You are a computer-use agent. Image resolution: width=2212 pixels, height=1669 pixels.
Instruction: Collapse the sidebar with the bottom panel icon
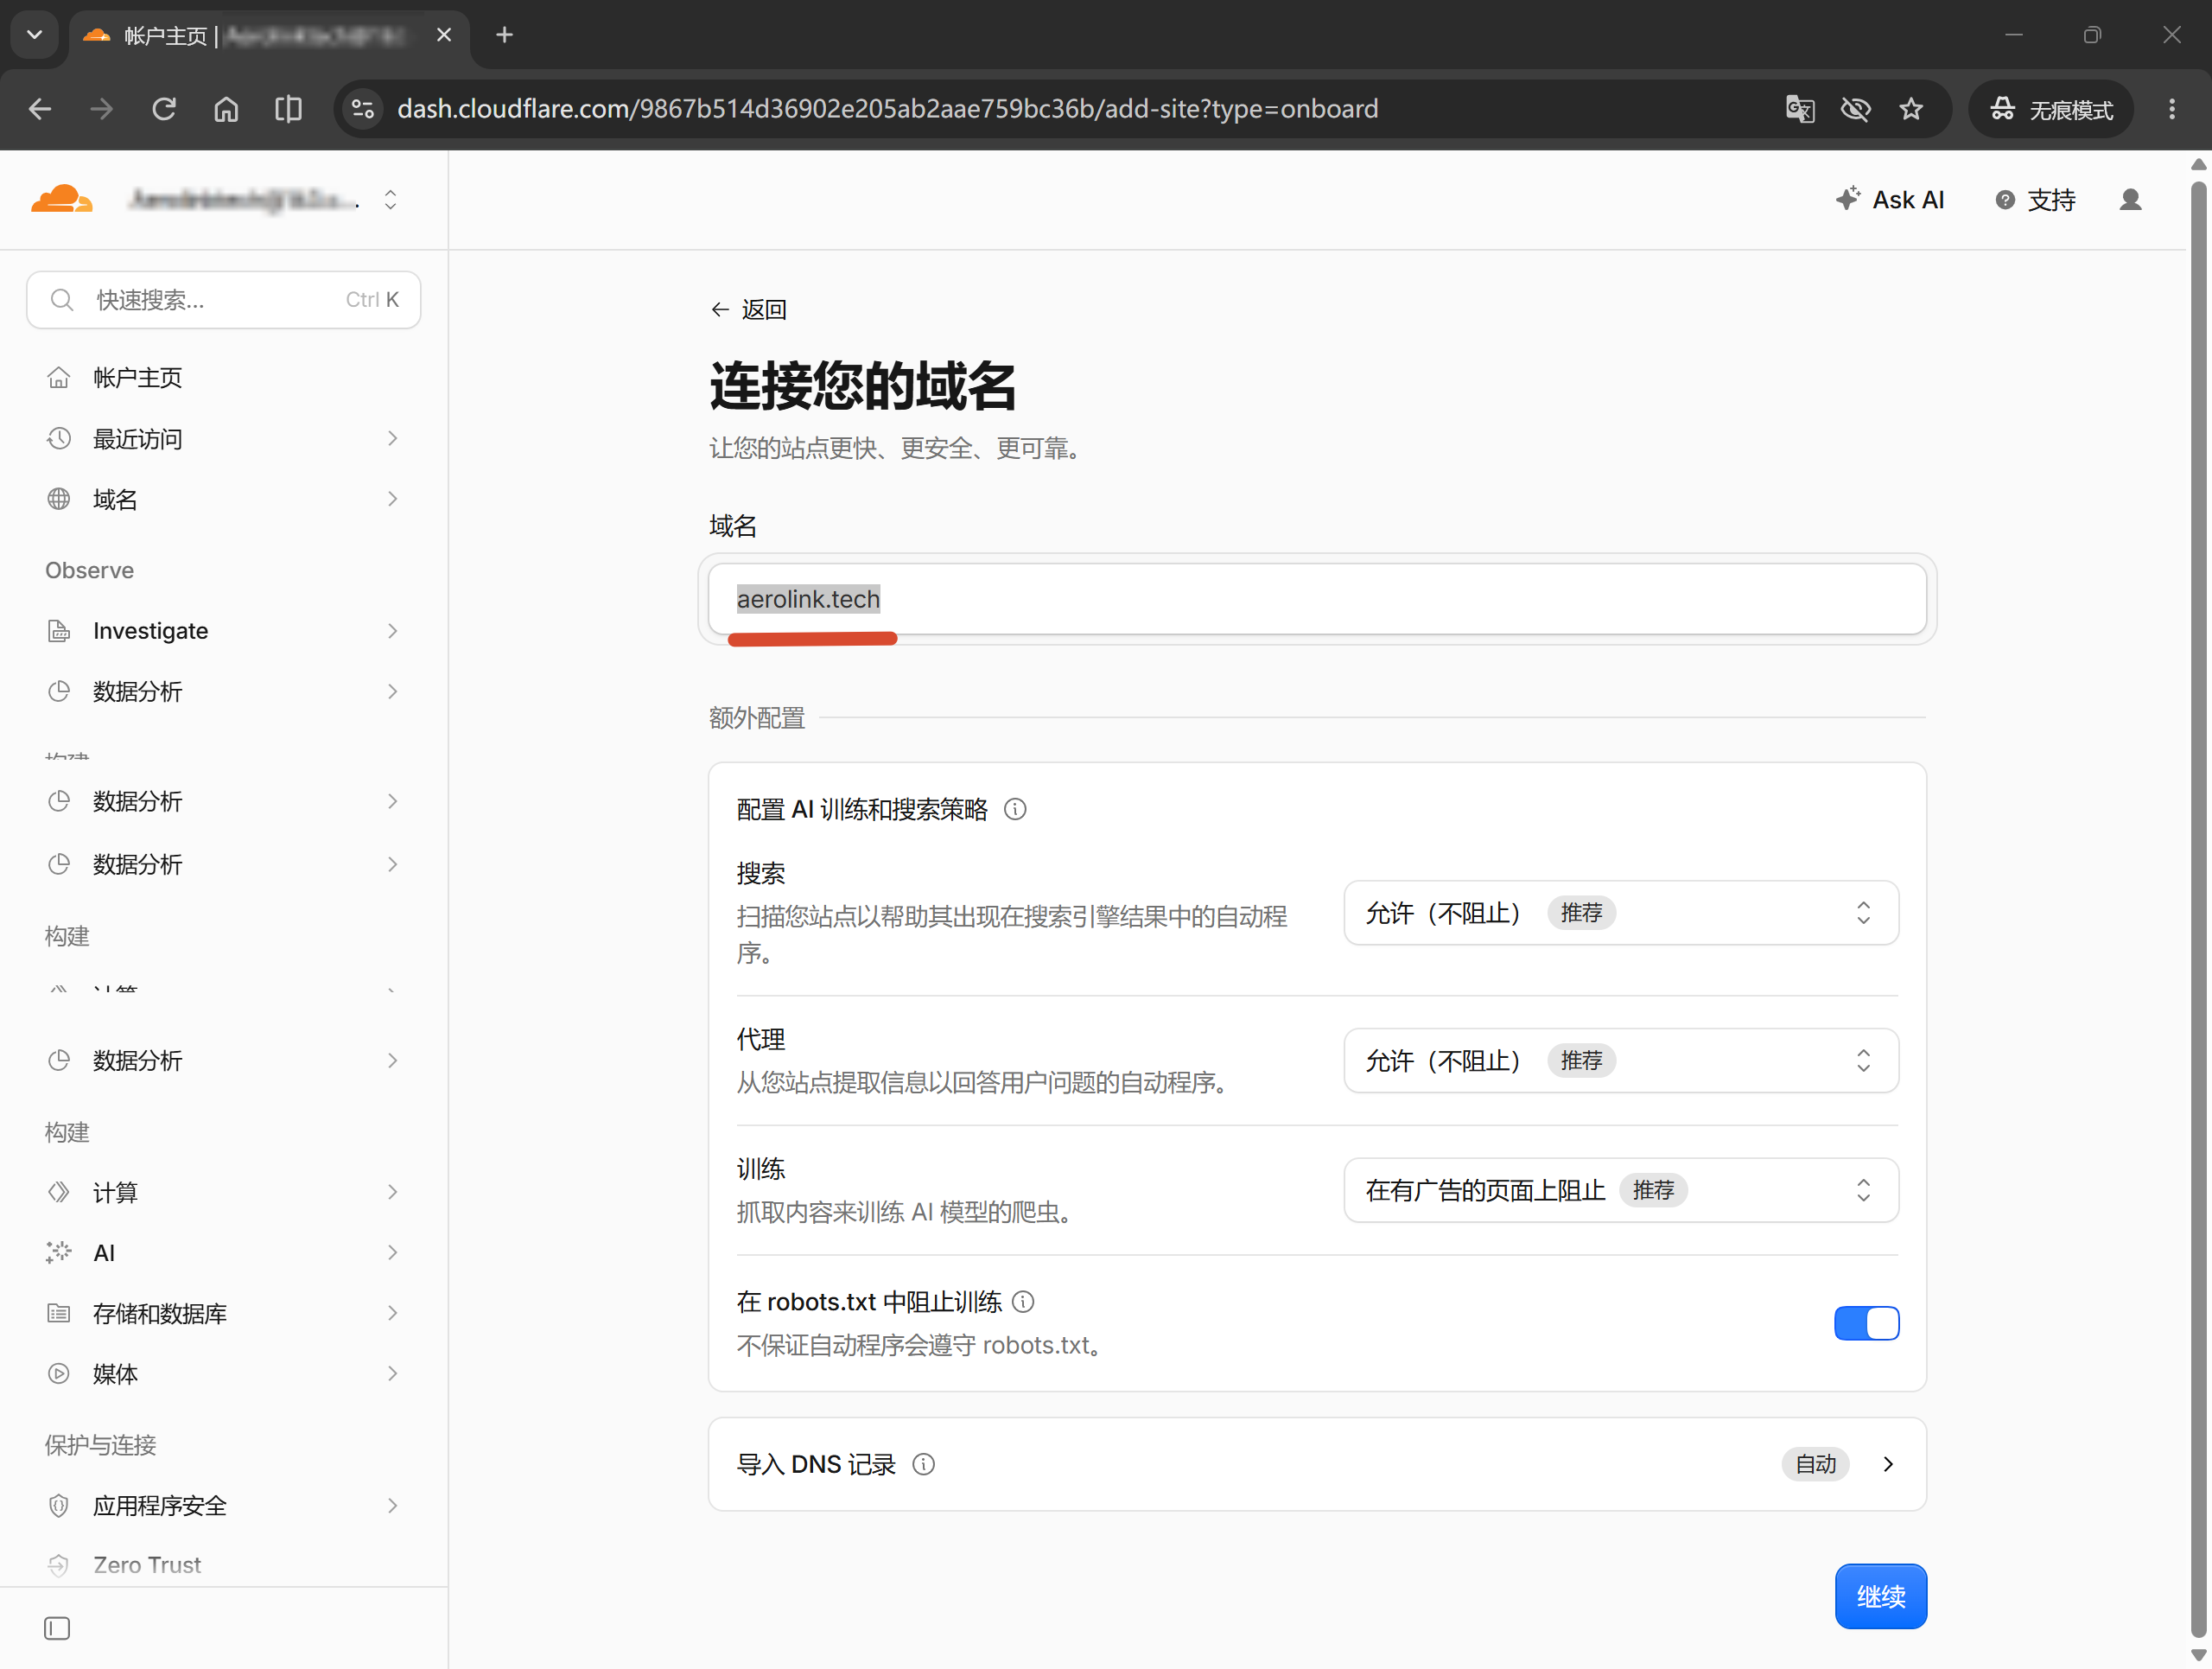[57, 1629]
